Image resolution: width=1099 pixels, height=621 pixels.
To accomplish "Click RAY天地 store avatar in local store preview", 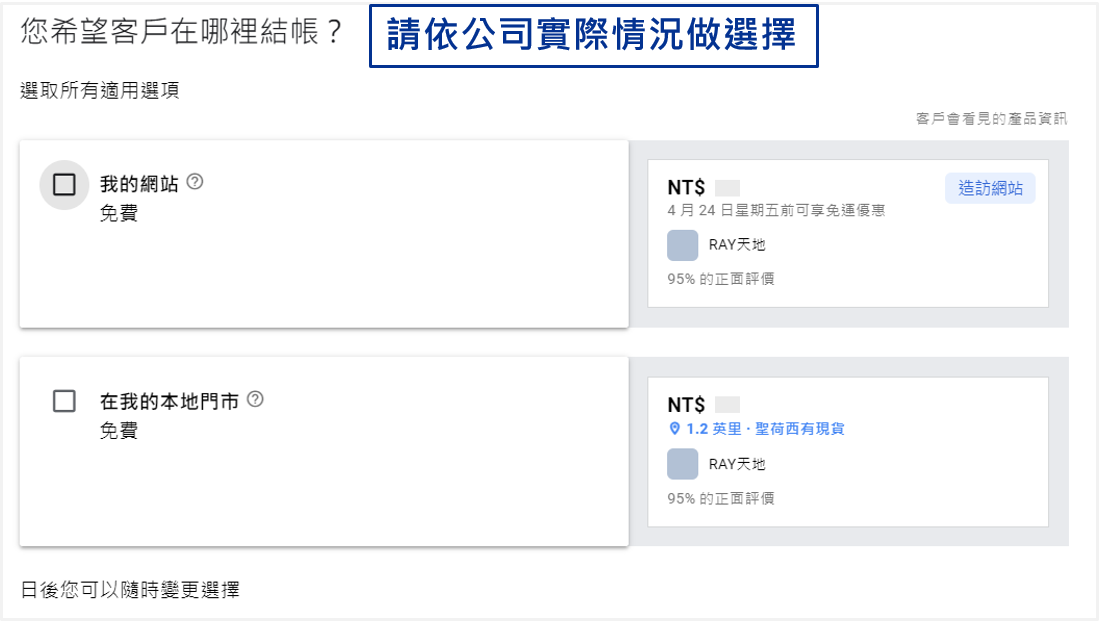I will coord(683,464).
